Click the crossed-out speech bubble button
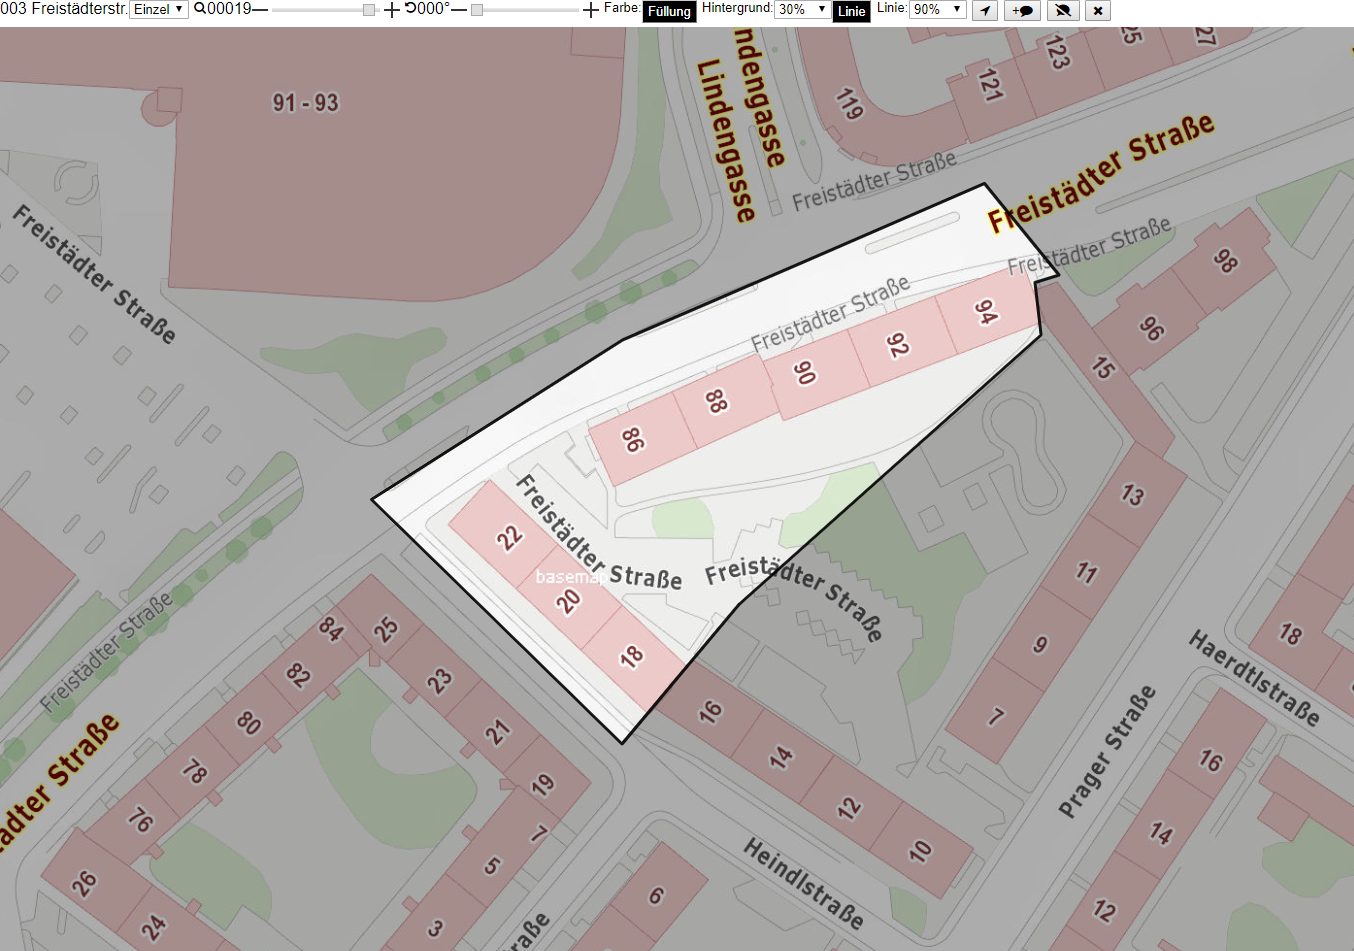This screenshot has width=1354, height=951. click(x=1062, y=10)
